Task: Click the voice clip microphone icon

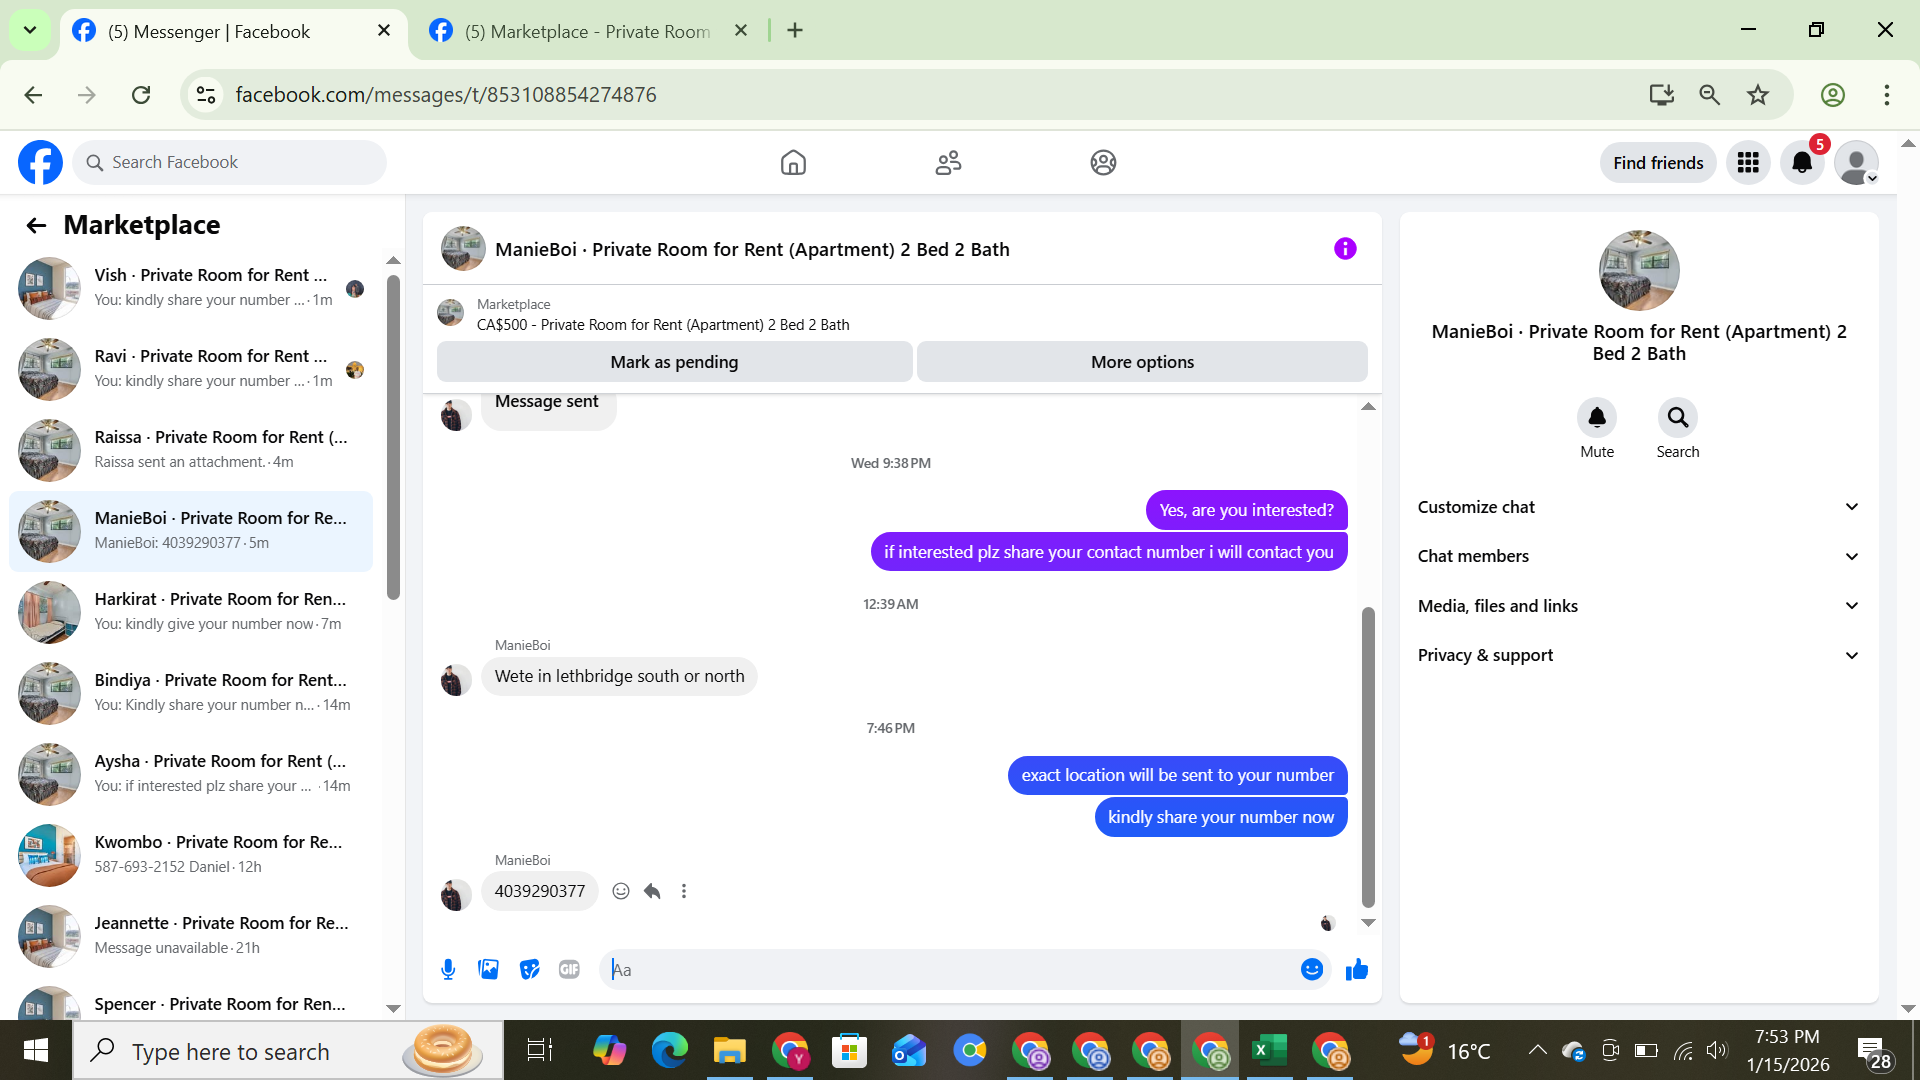Action: click(448, 969)
